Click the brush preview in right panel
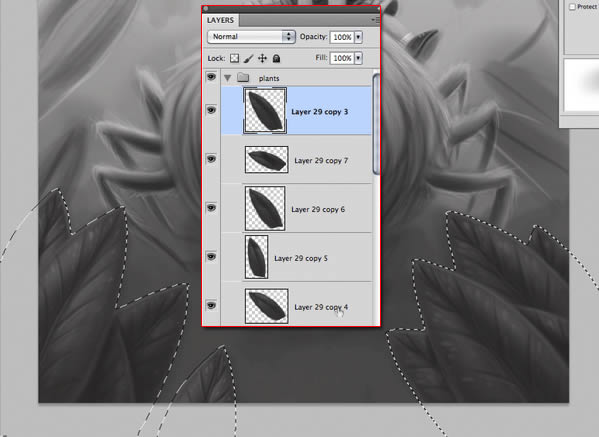Viewport: 599px width, 437px height. (581, 85)
